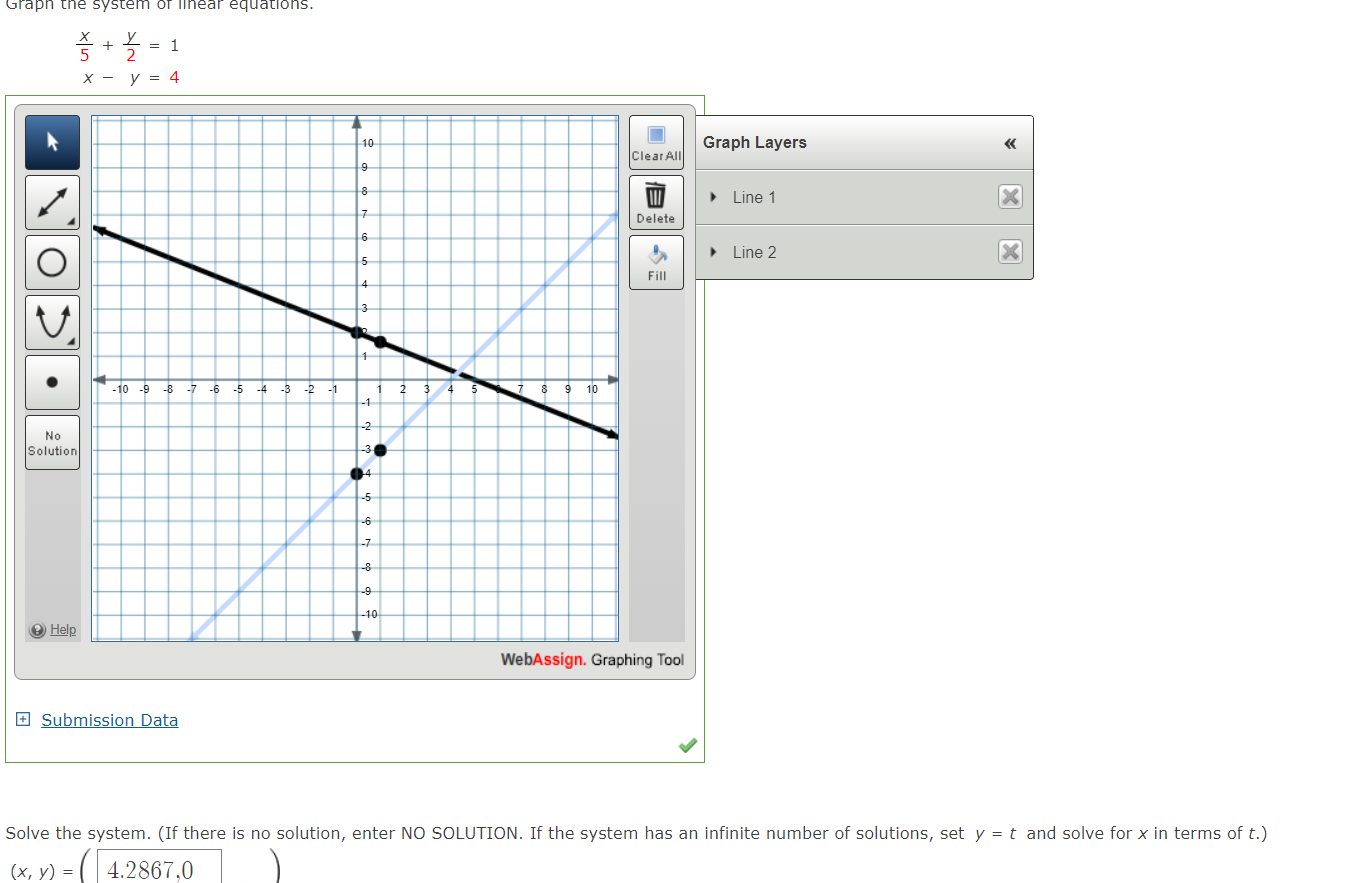
Task: Select the parabola drawing tool
Action: (x=51, y=321)
